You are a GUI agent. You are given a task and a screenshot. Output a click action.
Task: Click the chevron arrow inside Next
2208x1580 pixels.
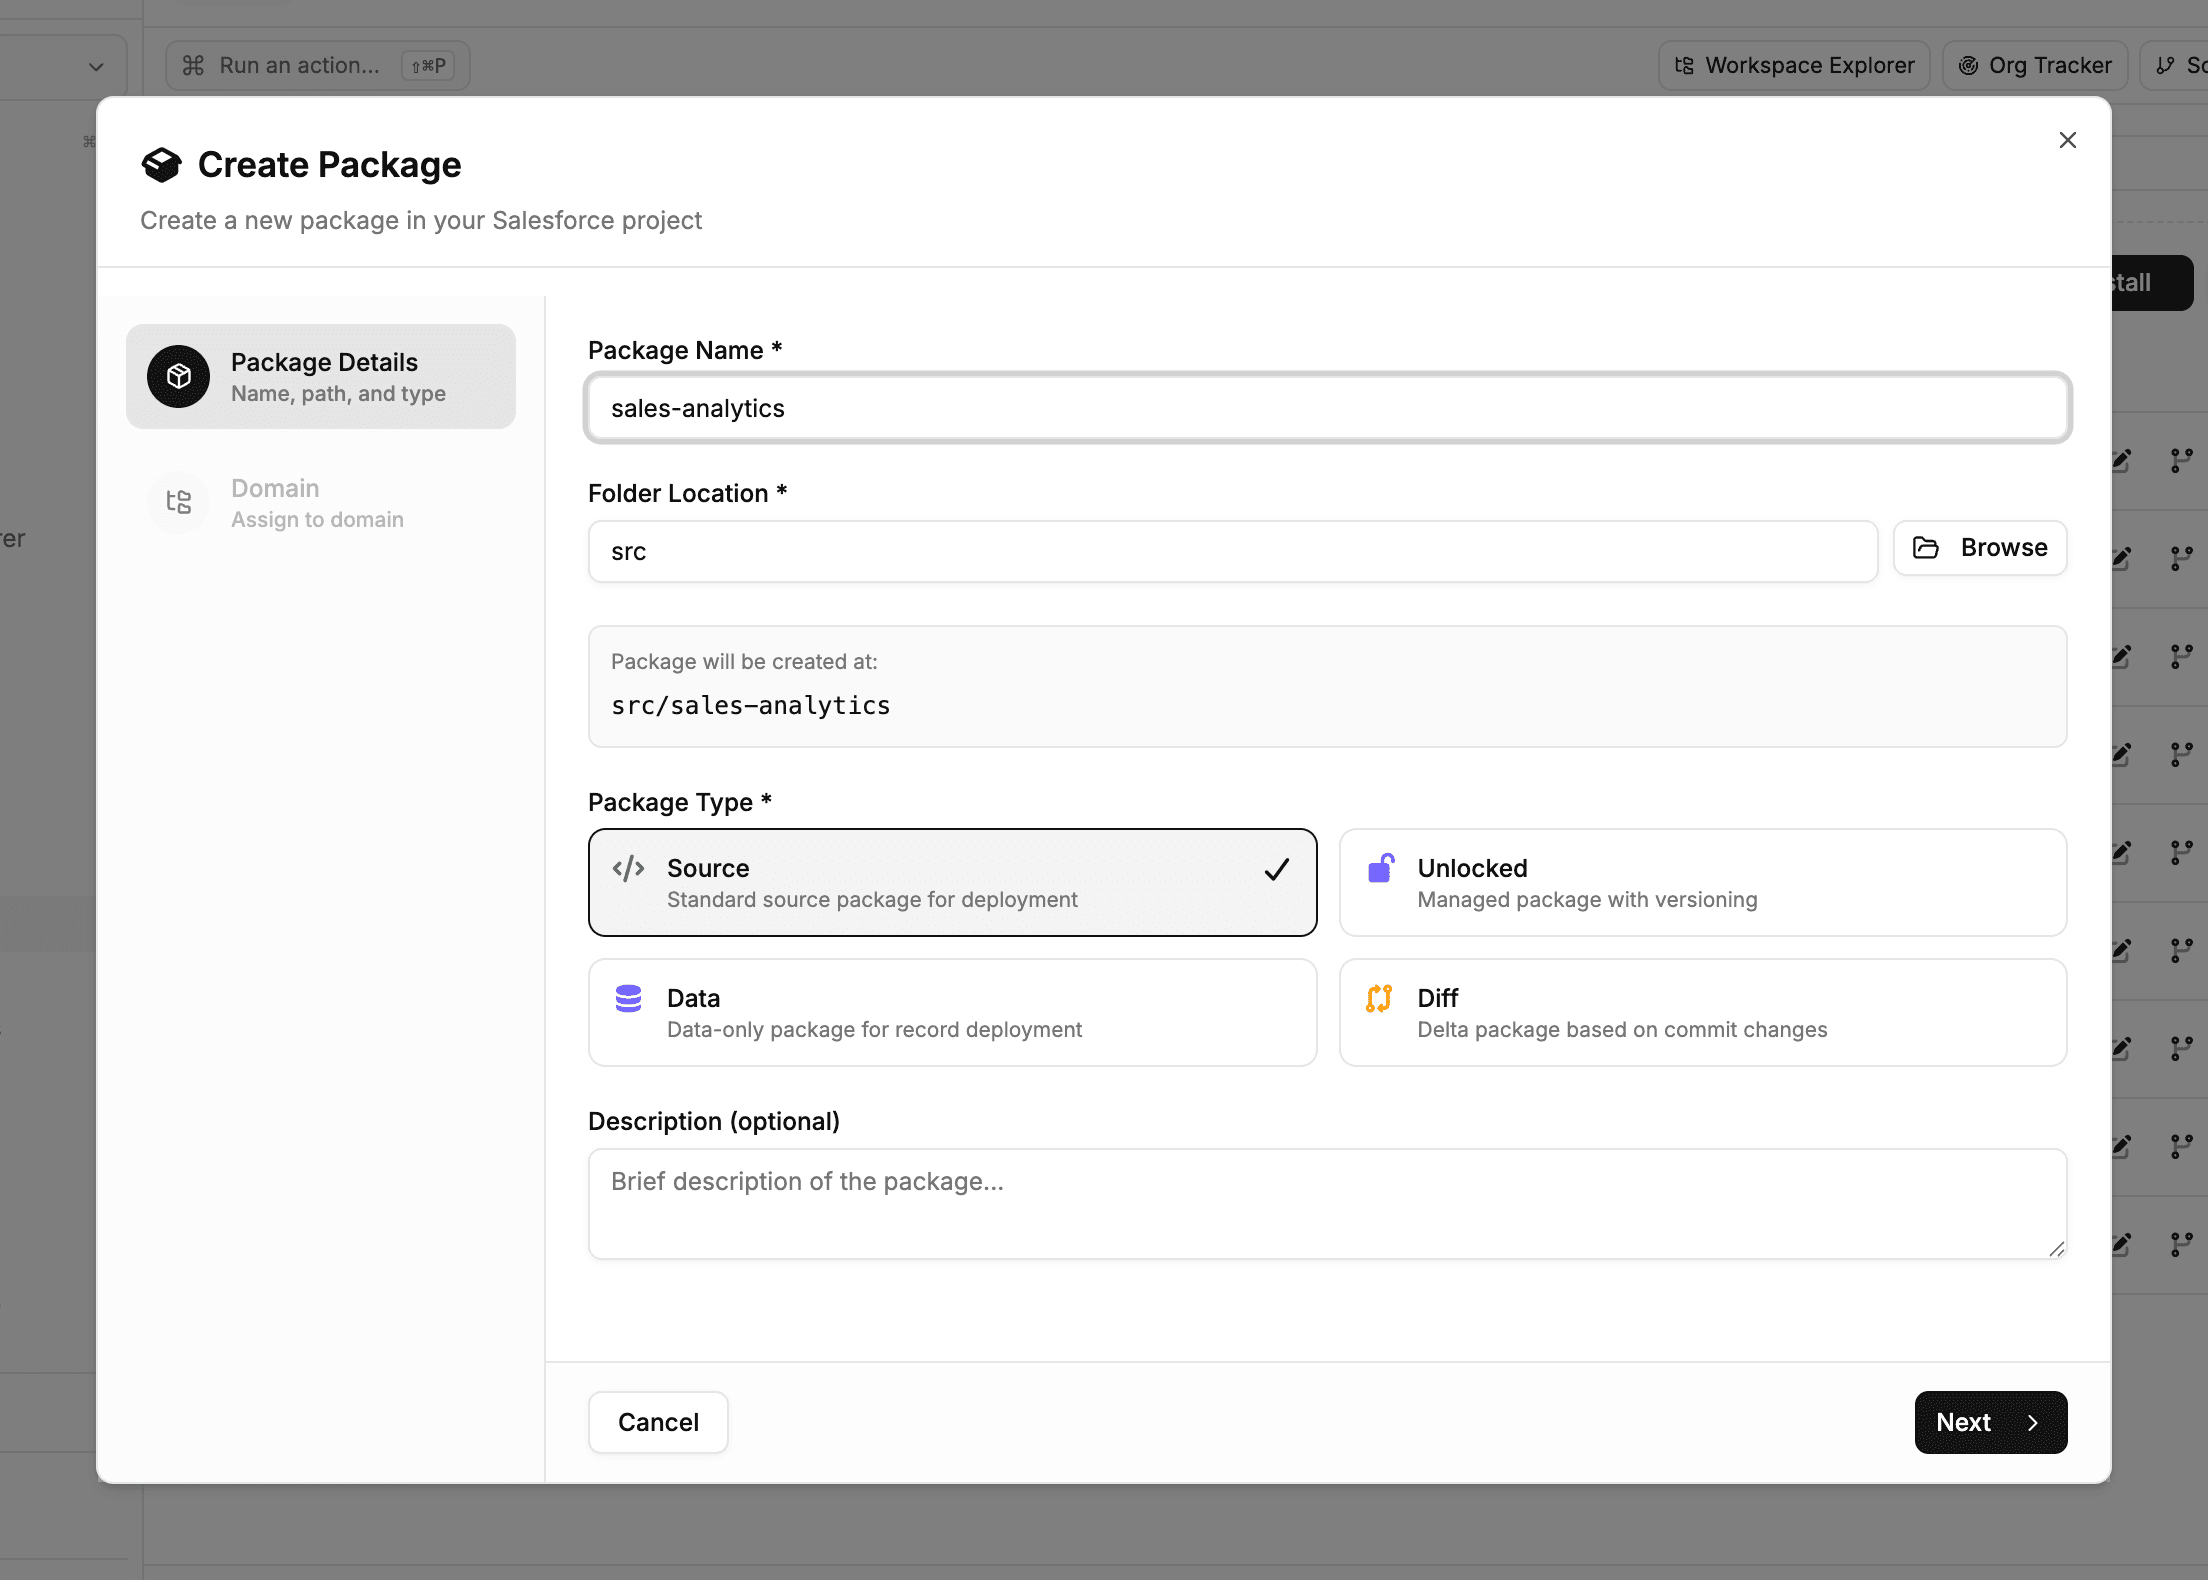[x=2032, y=1423]
